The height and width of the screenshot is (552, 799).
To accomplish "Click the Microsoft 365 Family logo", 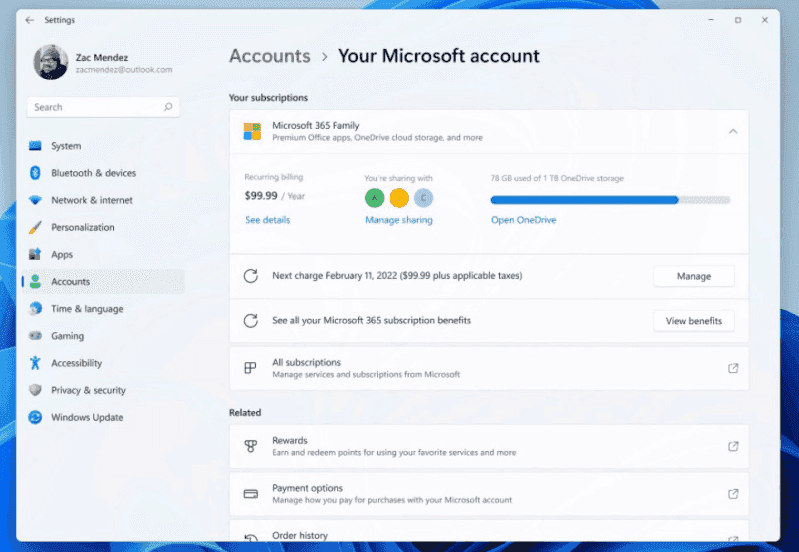I will [252, 132].
